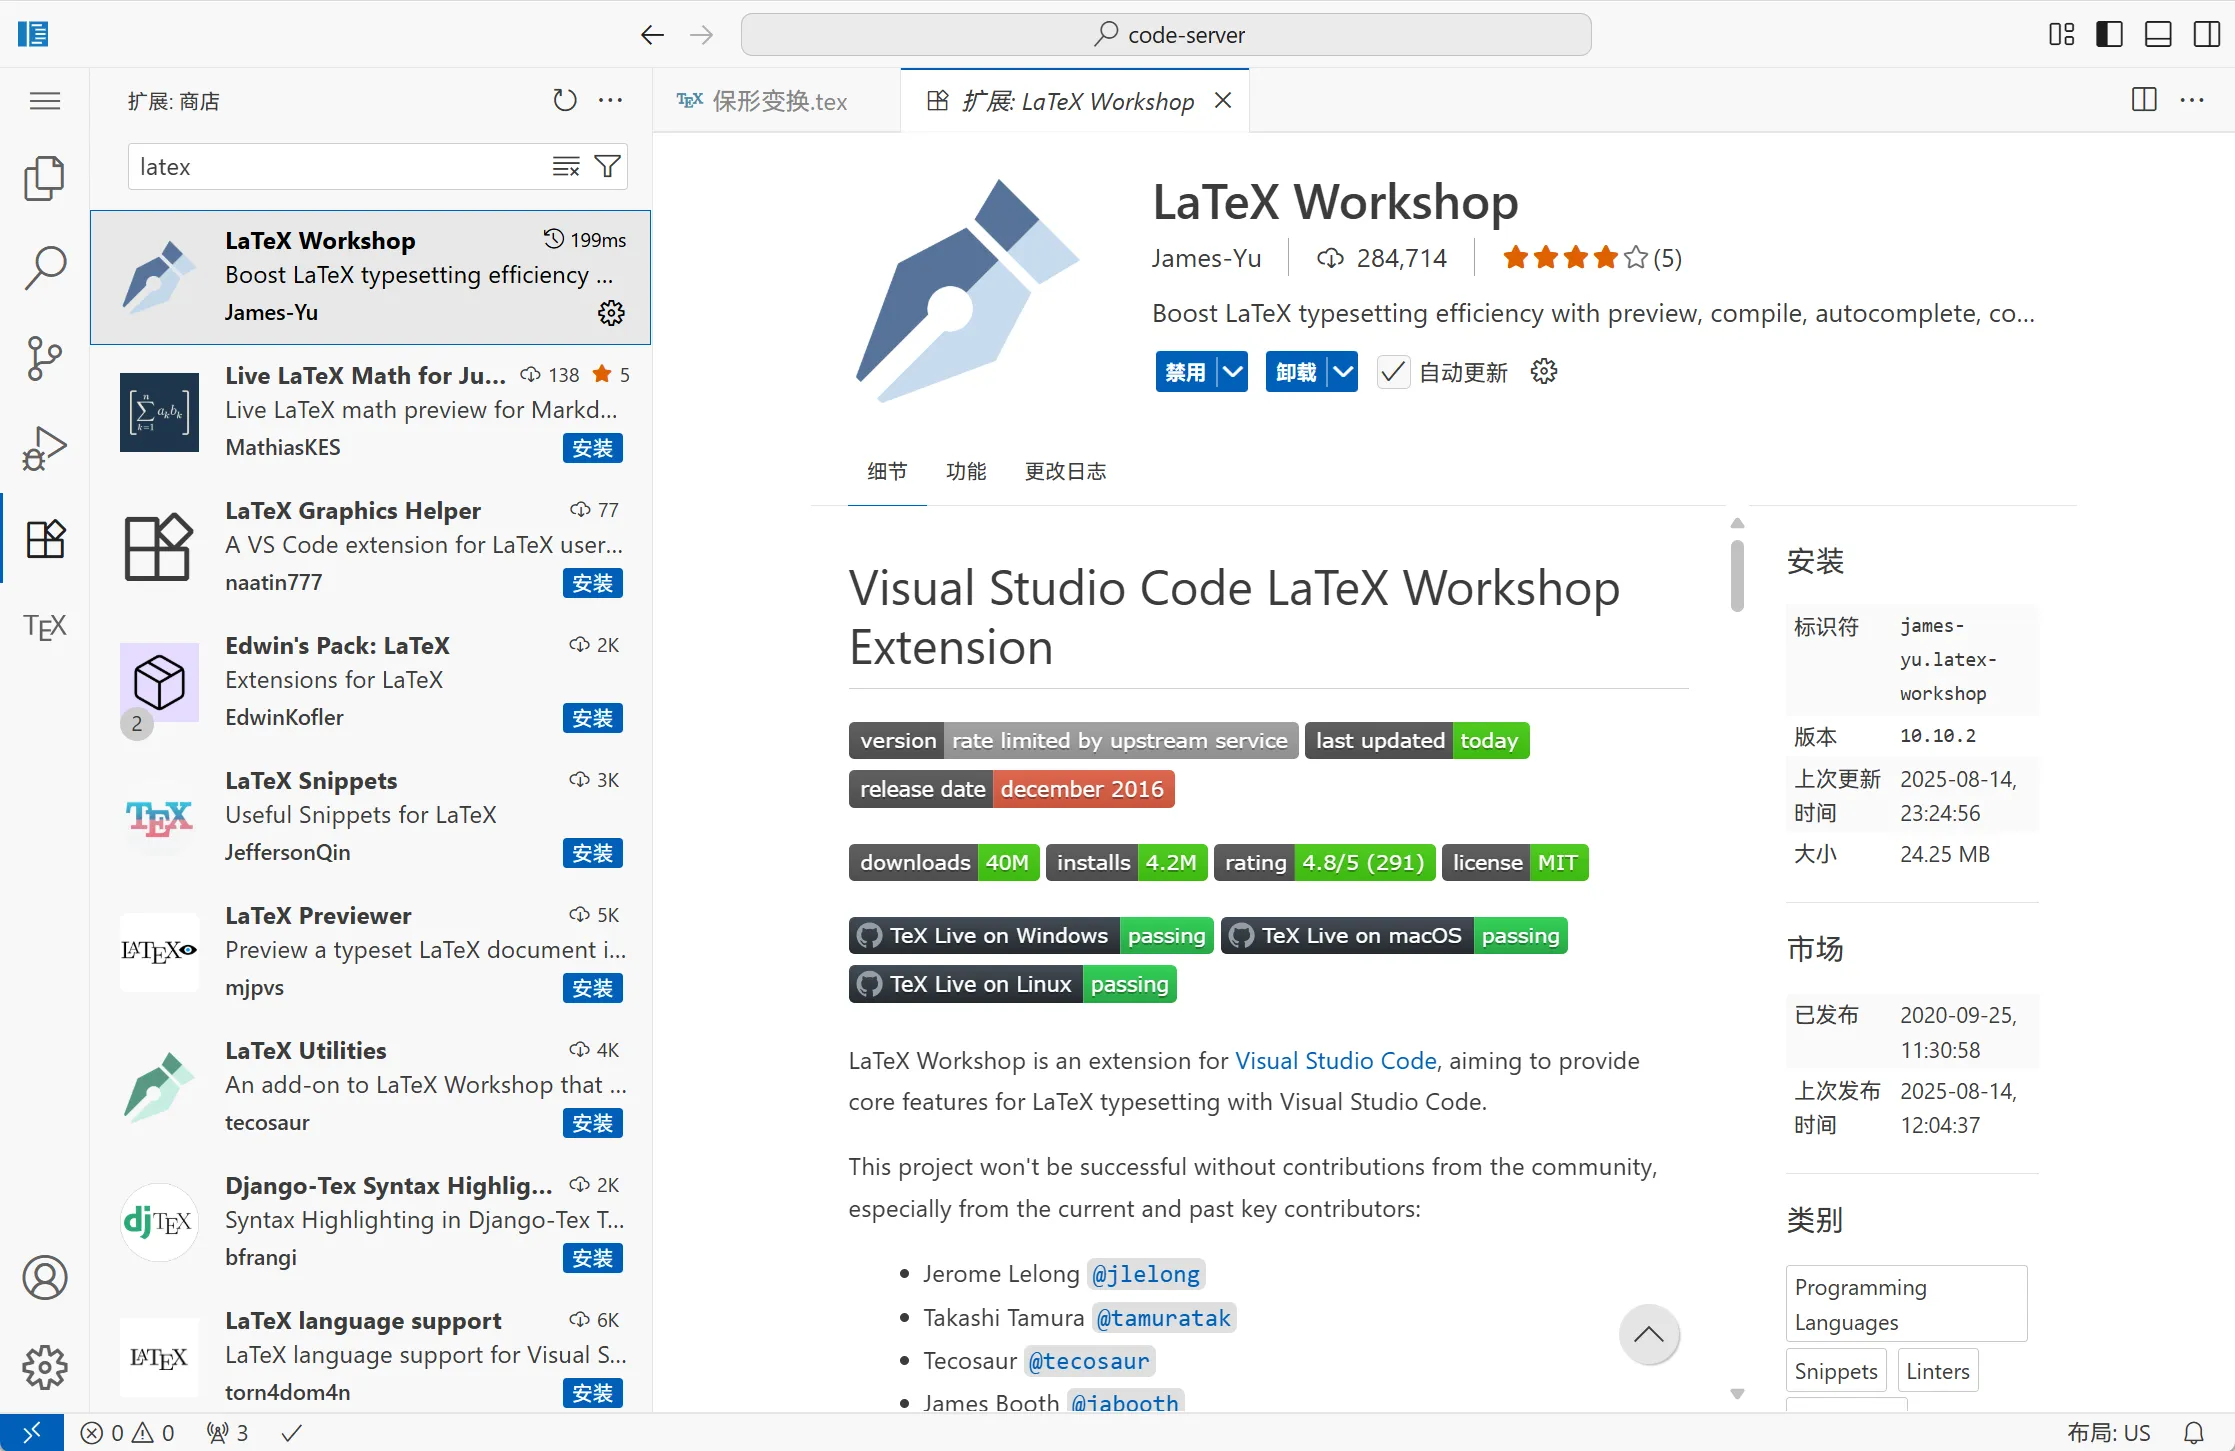
Task: Show errors and warnings in status bar
Action: (x=127, y=1433)
